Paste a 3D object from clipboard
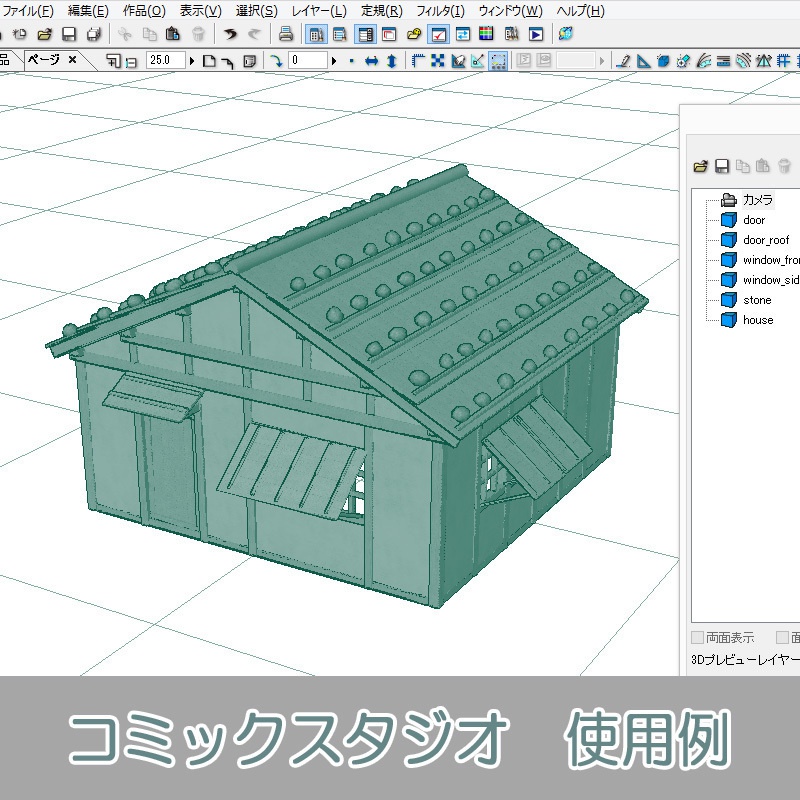The image size is (800, 800). [763, 166]
